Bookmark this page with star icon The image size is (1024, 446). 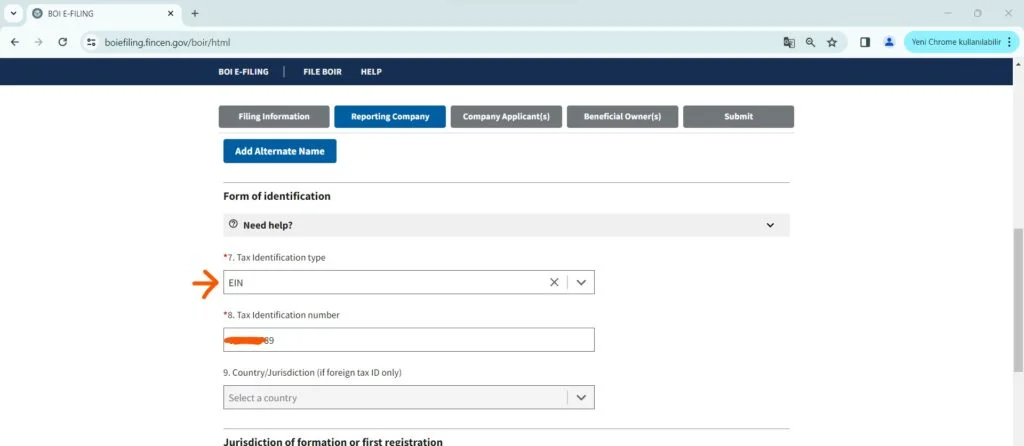click(831, 42)
